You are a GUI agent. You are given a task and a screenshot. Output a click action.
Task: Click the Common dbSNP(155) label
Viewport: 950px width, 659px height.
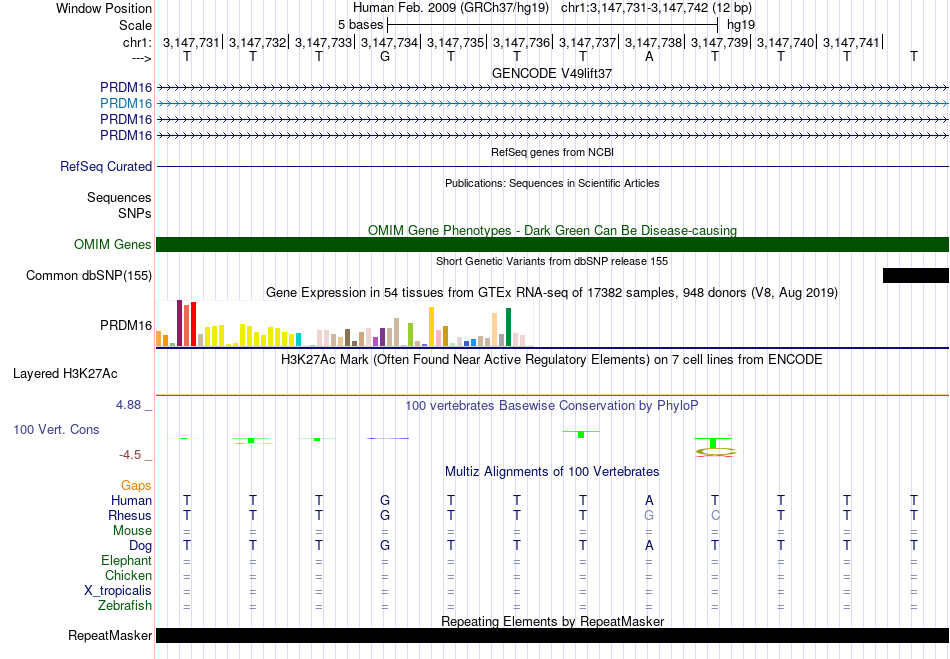[89, 275]
